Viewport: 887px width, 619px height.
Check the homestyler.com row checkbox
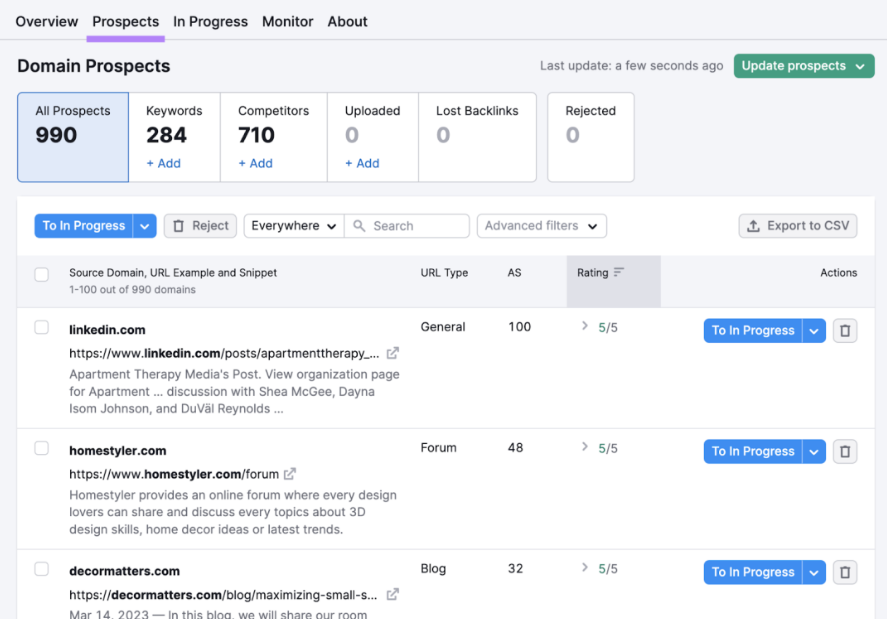(41, 448)
